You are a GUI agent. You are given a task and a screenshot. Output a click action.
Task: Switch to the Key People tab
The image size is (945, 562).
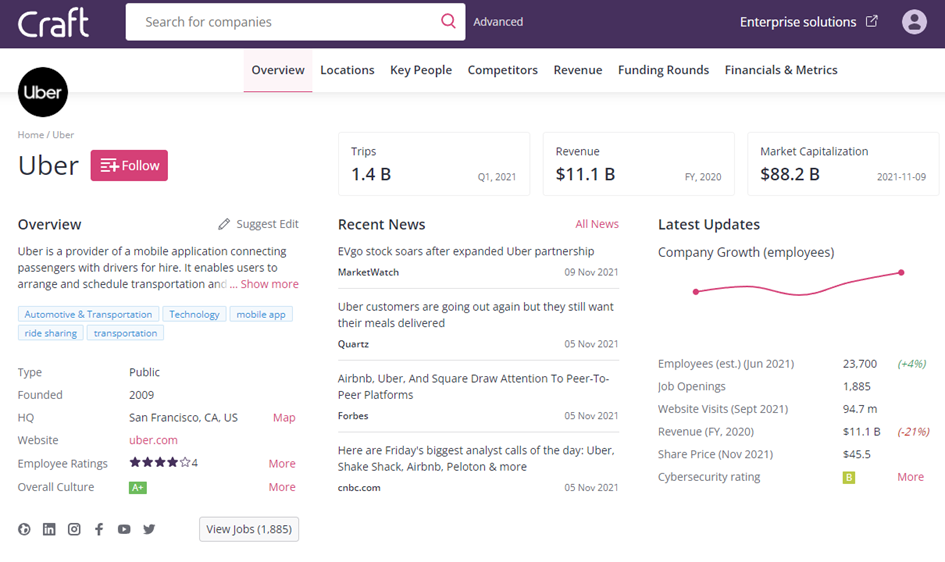[x=421, y=70]
